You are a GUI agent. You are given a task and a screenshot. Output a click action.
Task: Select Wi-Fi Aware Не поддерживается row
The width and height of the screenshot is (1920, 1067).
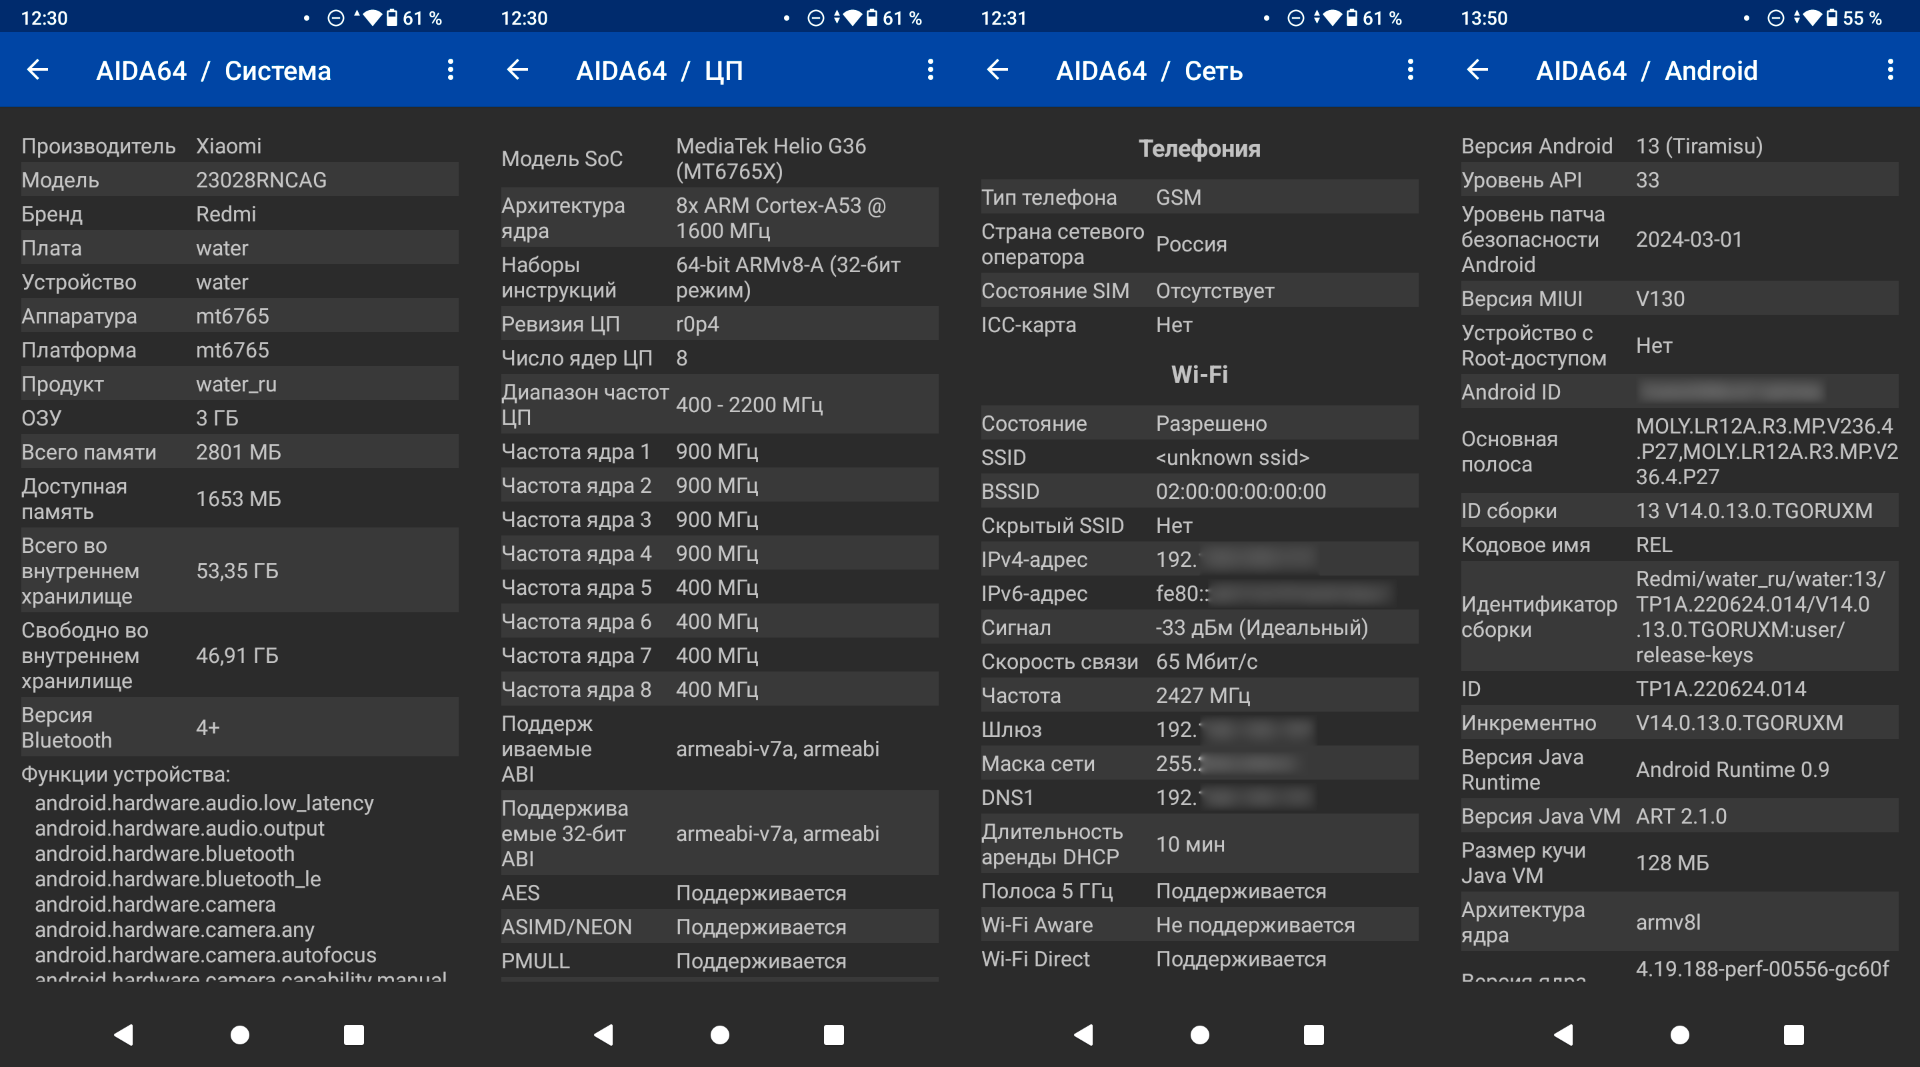point(1200,926)
